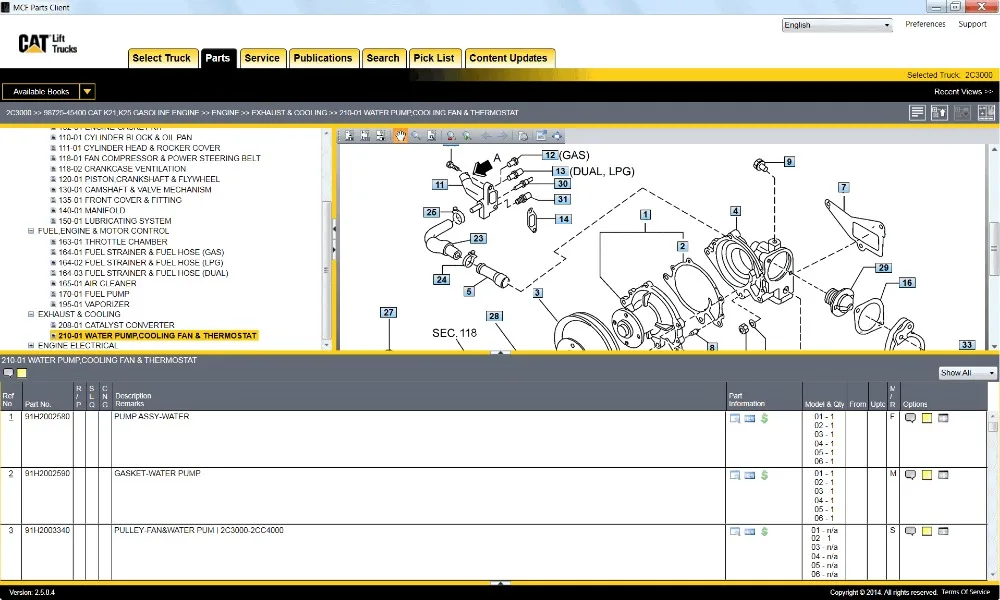This screenshot has width=1000, height=600.
Task: Add PUMP ASSY-WATER to pick list icon
Action: pos(943,418)
